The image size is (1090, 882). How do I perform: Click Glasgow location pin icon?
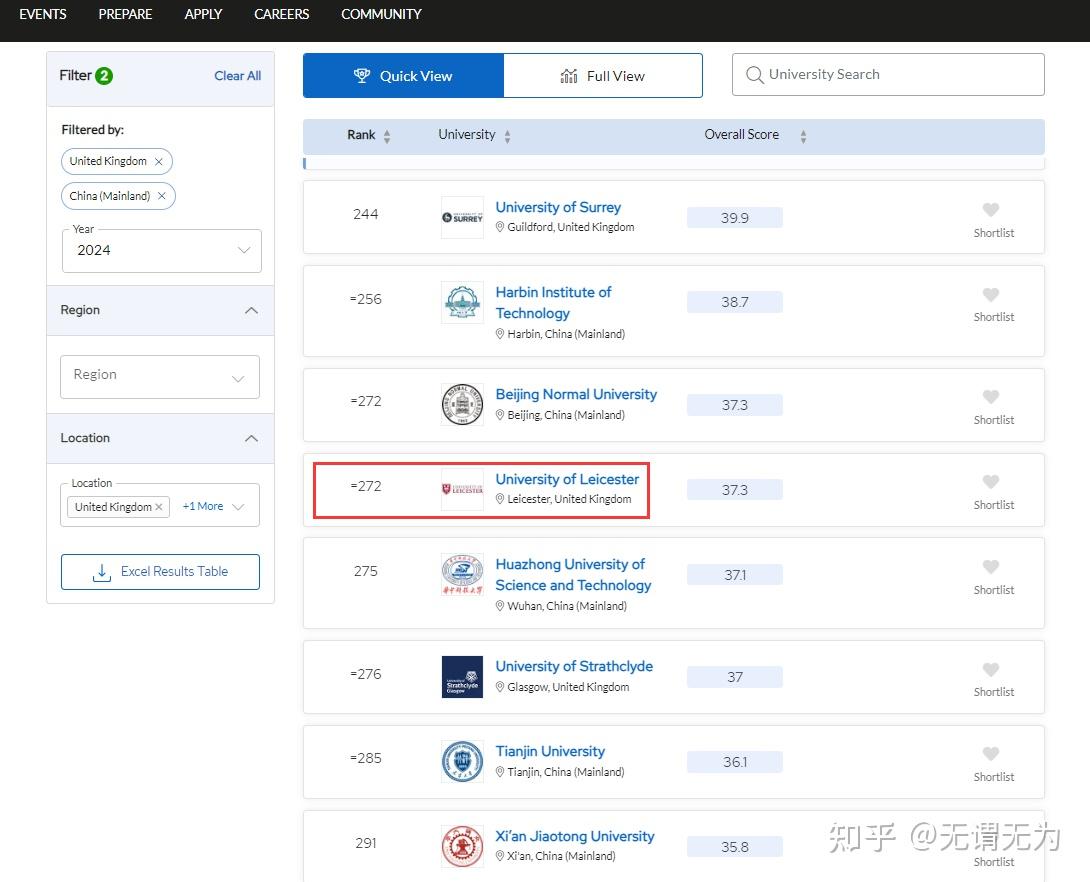[500, 687]
